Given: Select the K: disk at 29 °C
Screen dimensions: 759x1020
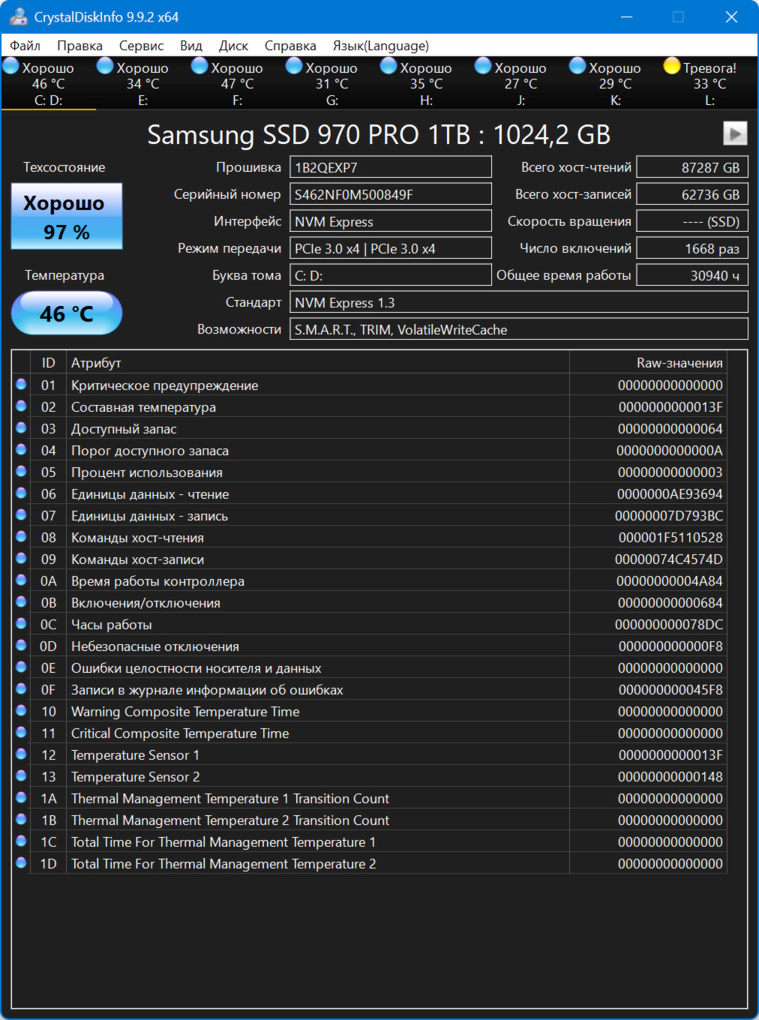Looking at the screenshot, I should 615,84.
